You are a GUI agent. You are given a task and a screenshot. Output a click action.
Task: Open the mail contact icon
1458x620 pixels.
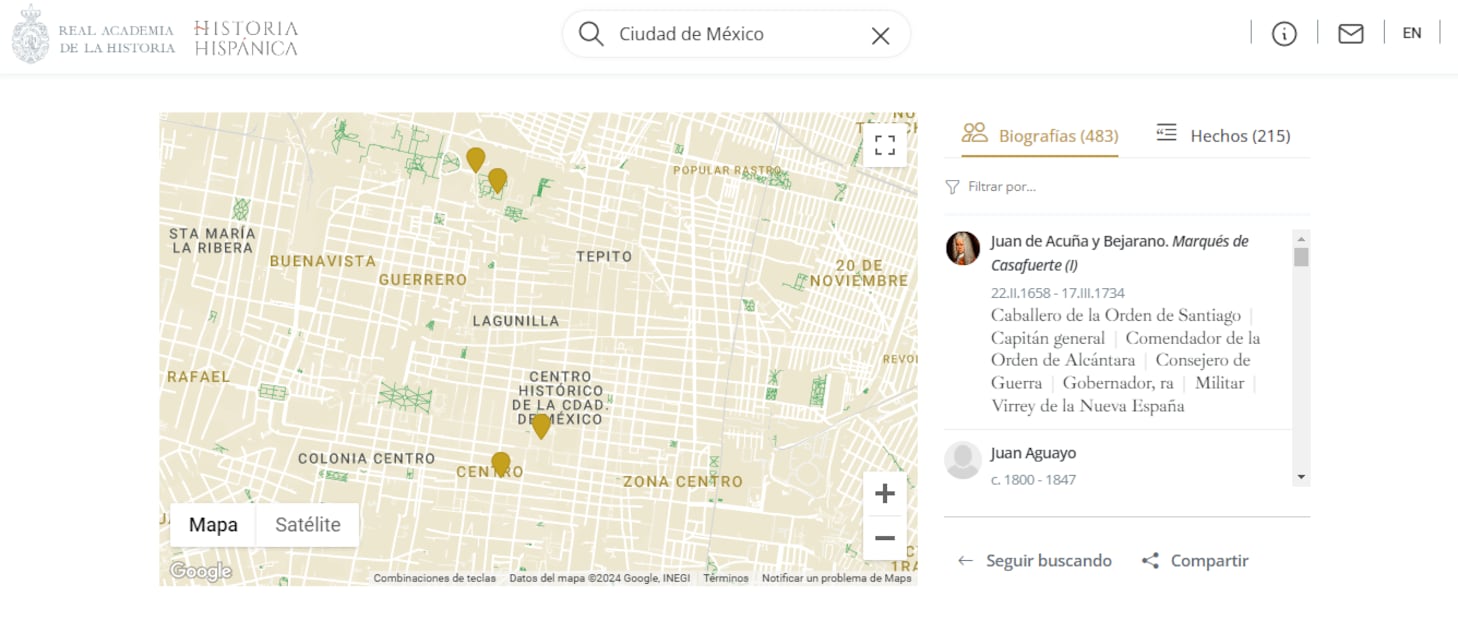point(1351,34)
